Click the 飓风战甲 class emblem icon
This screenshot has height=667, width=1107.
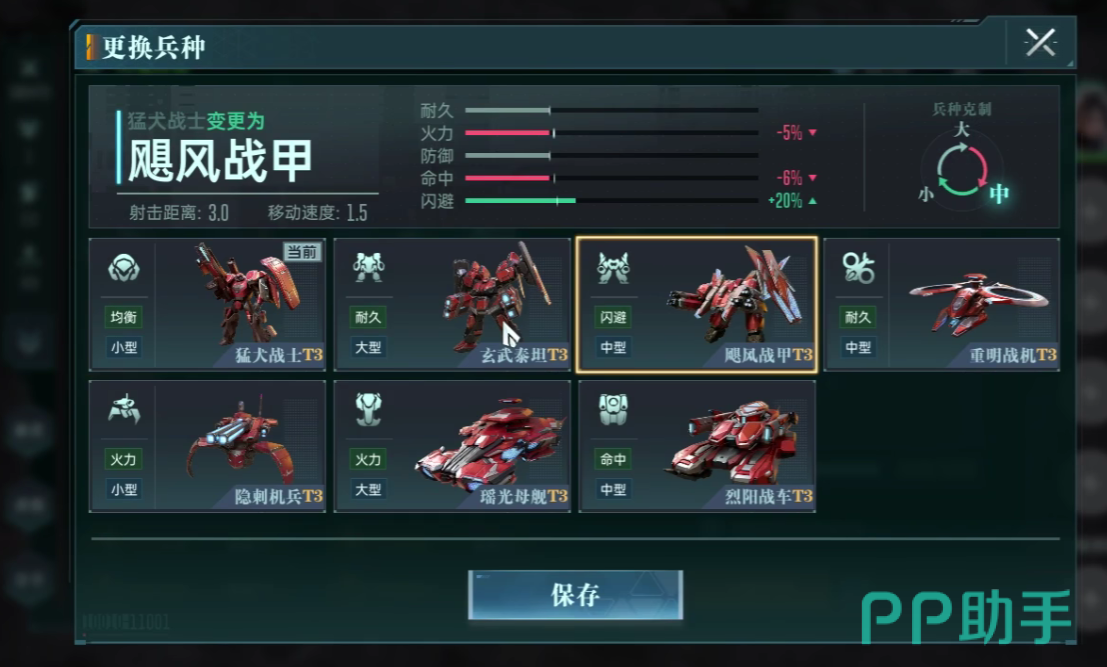[613, 268]
